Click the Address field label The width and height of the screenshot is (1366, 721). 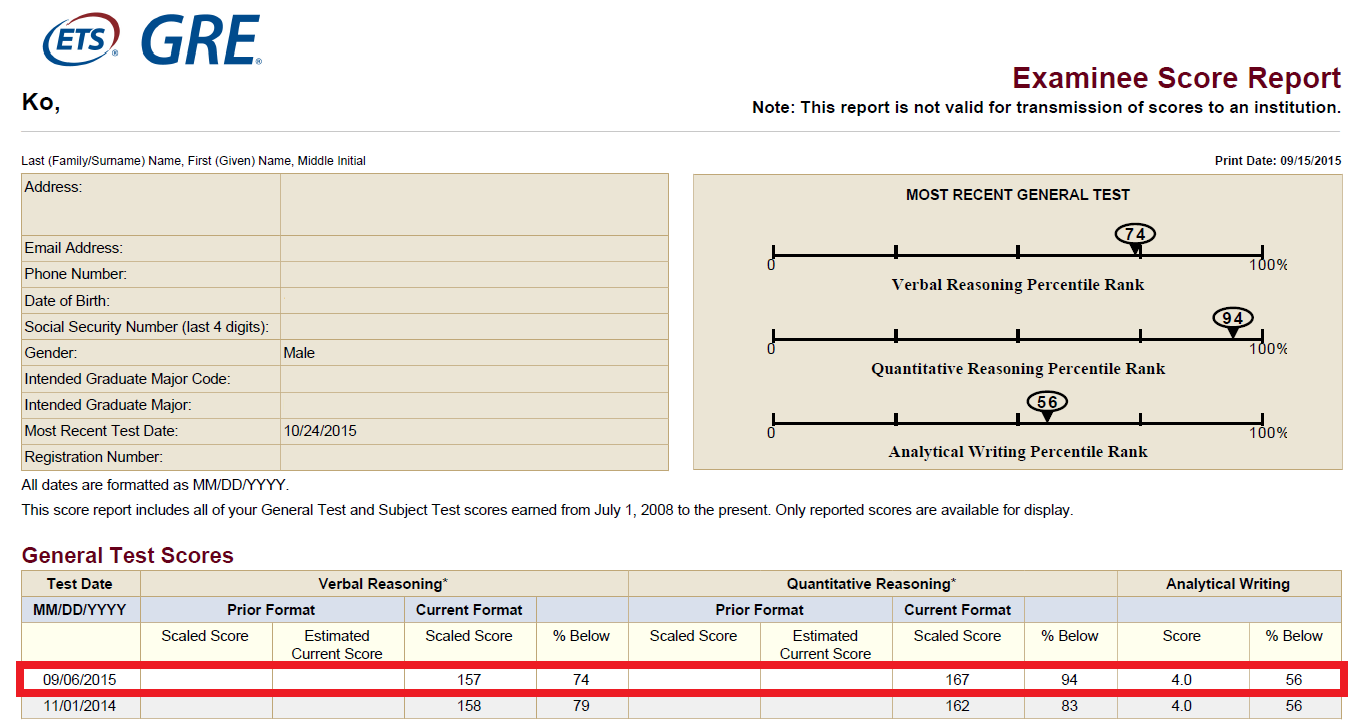(54, 187)
